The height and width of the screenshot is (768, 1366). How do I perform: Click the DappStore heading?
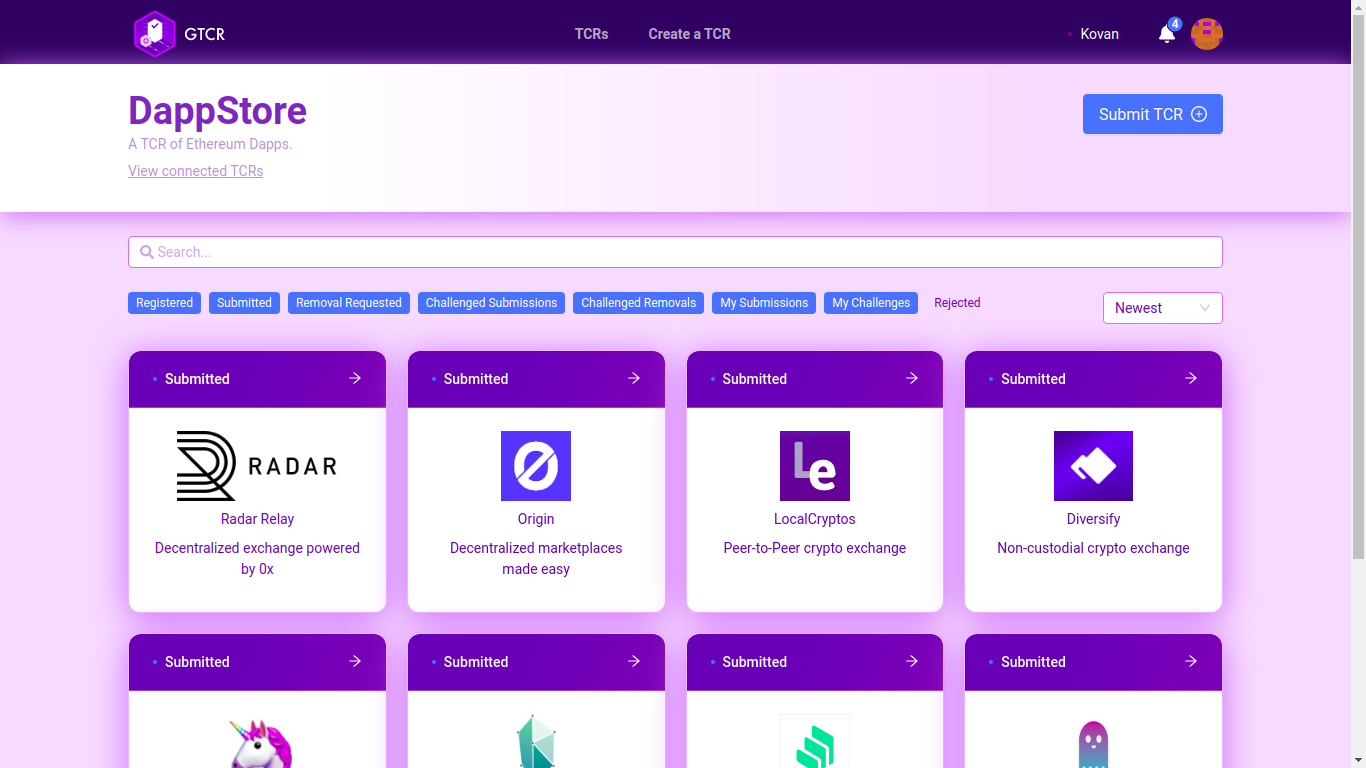tap(217, 110)
